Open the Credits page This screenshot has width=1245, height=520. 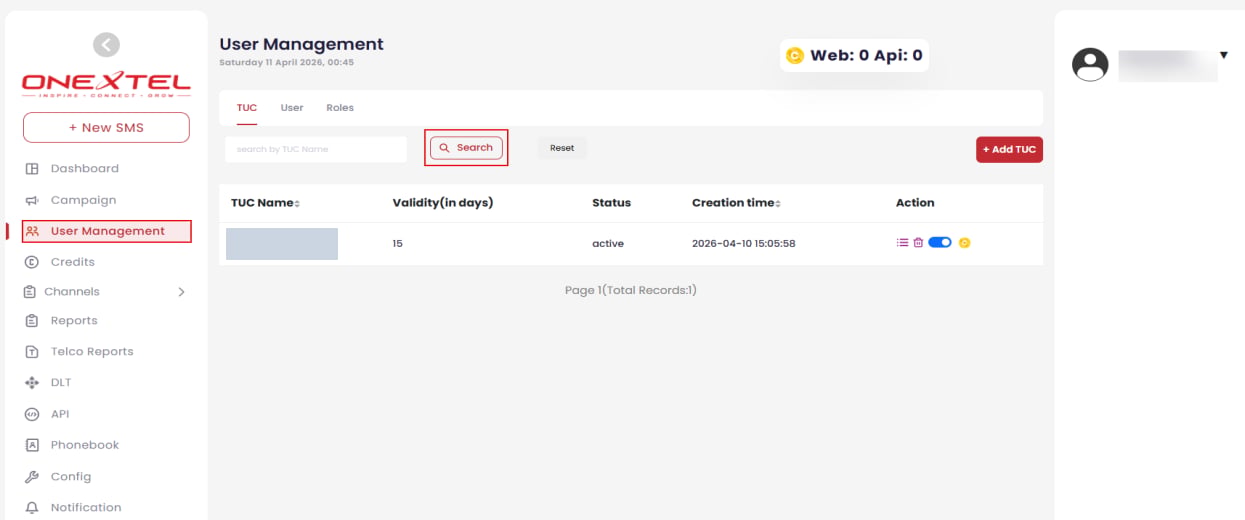[73, 262]
